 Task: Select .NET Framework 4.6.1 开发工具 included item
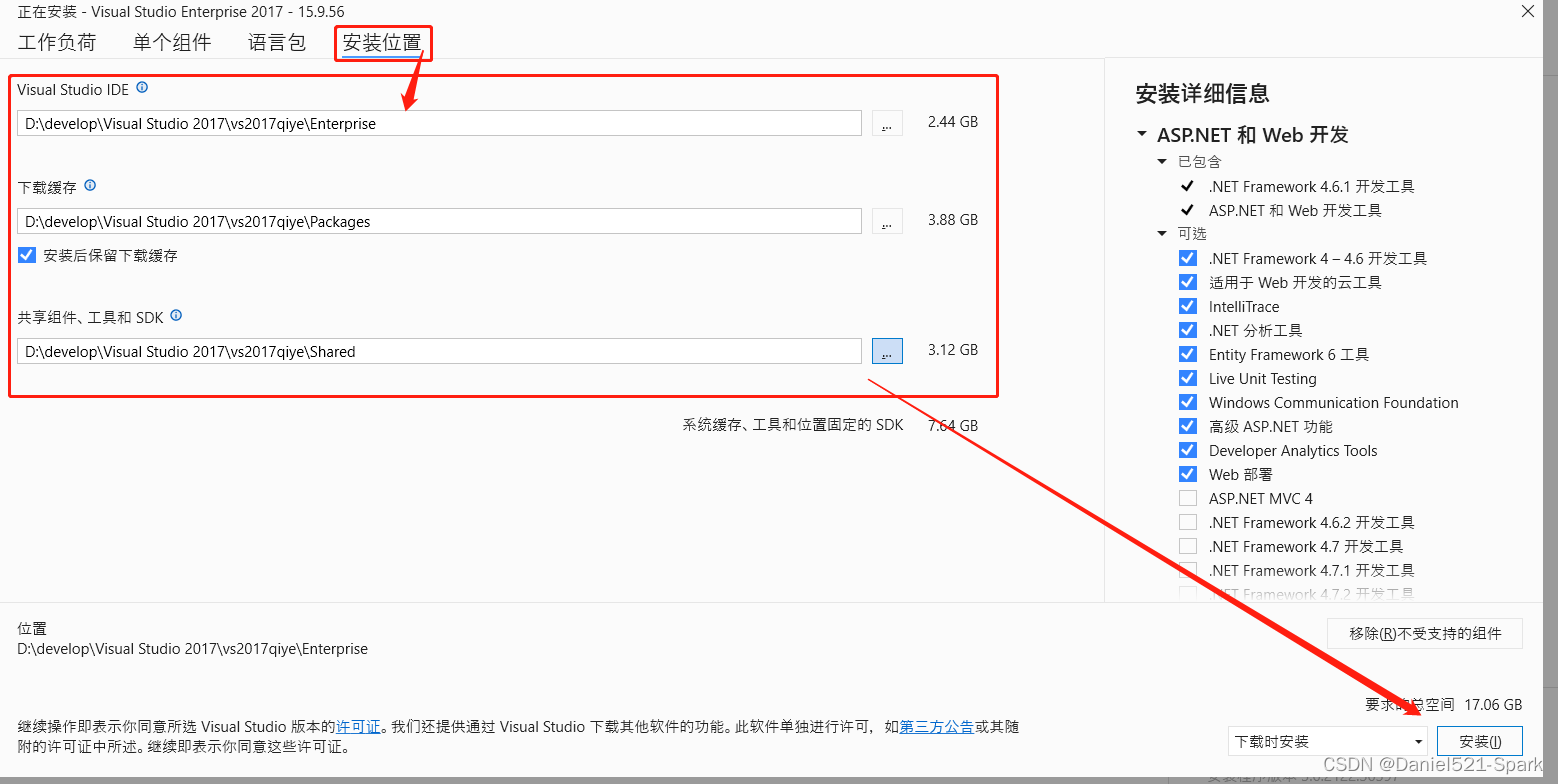(1311, 186)
